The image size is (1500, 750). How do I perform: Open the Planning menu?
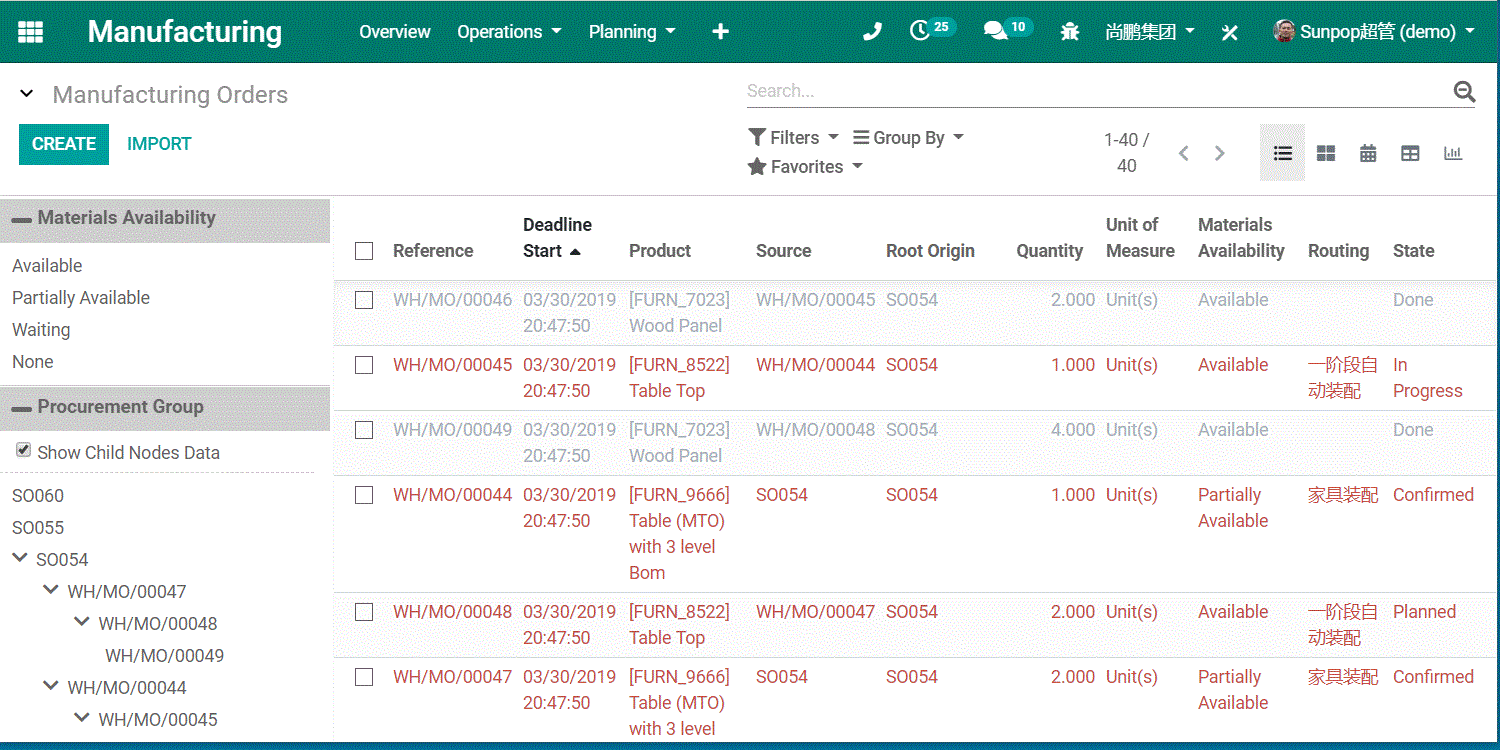[x=632, y=32]
